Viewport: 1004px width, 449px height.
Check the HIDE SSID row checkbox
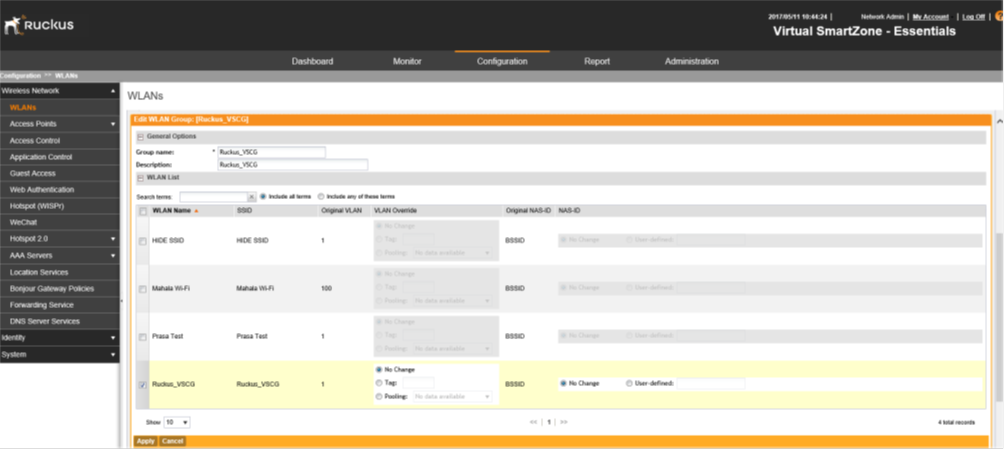point(142,241)
